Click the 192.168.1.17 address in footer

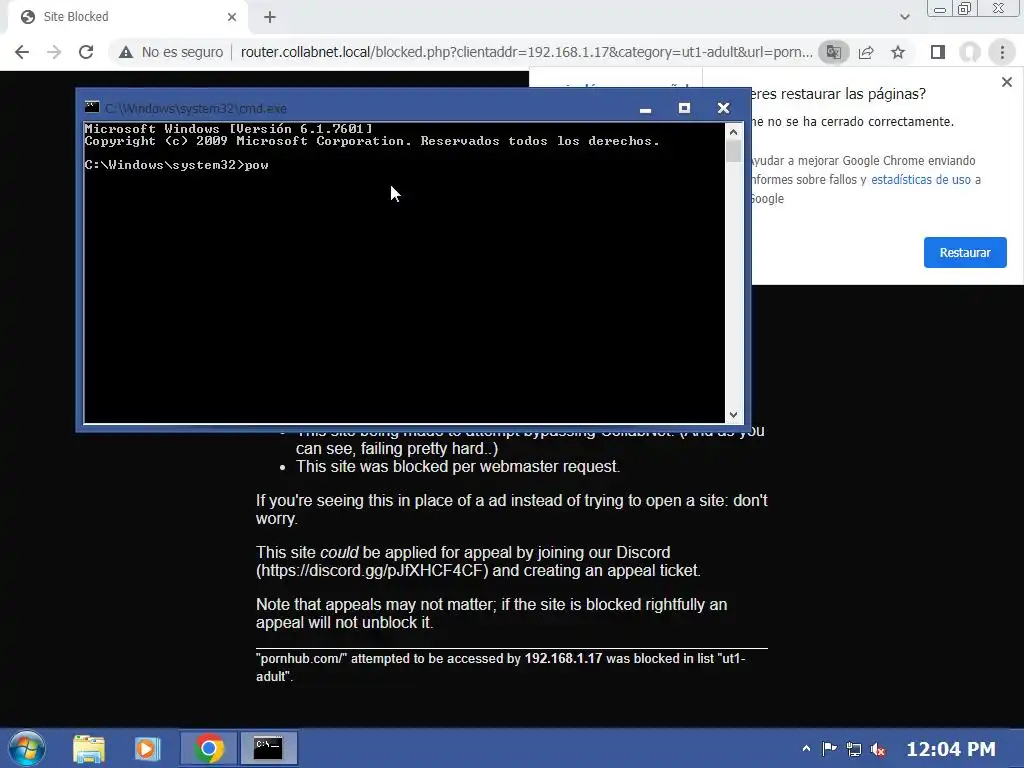[563, 658]
